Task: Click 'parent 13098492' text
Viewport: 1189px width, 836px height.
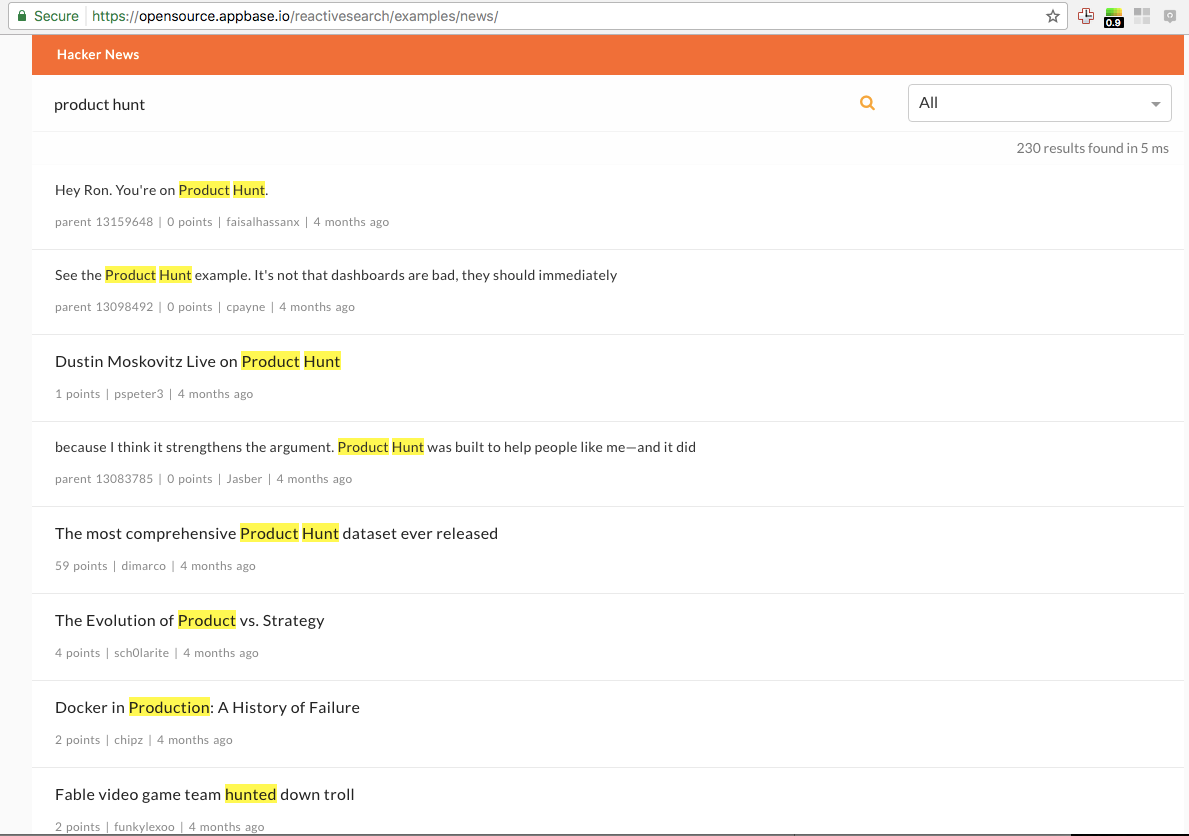Action: point(104,306)
